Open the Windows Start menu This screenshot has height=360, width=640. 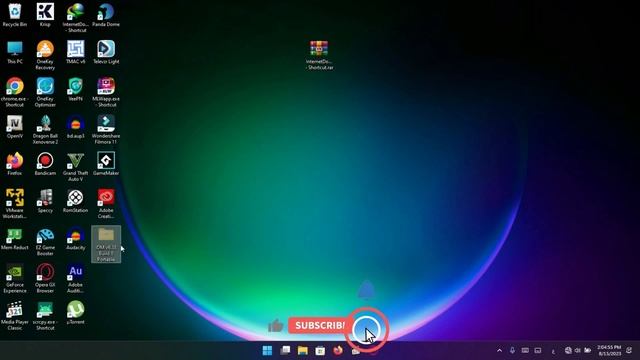tap(267, 350)
